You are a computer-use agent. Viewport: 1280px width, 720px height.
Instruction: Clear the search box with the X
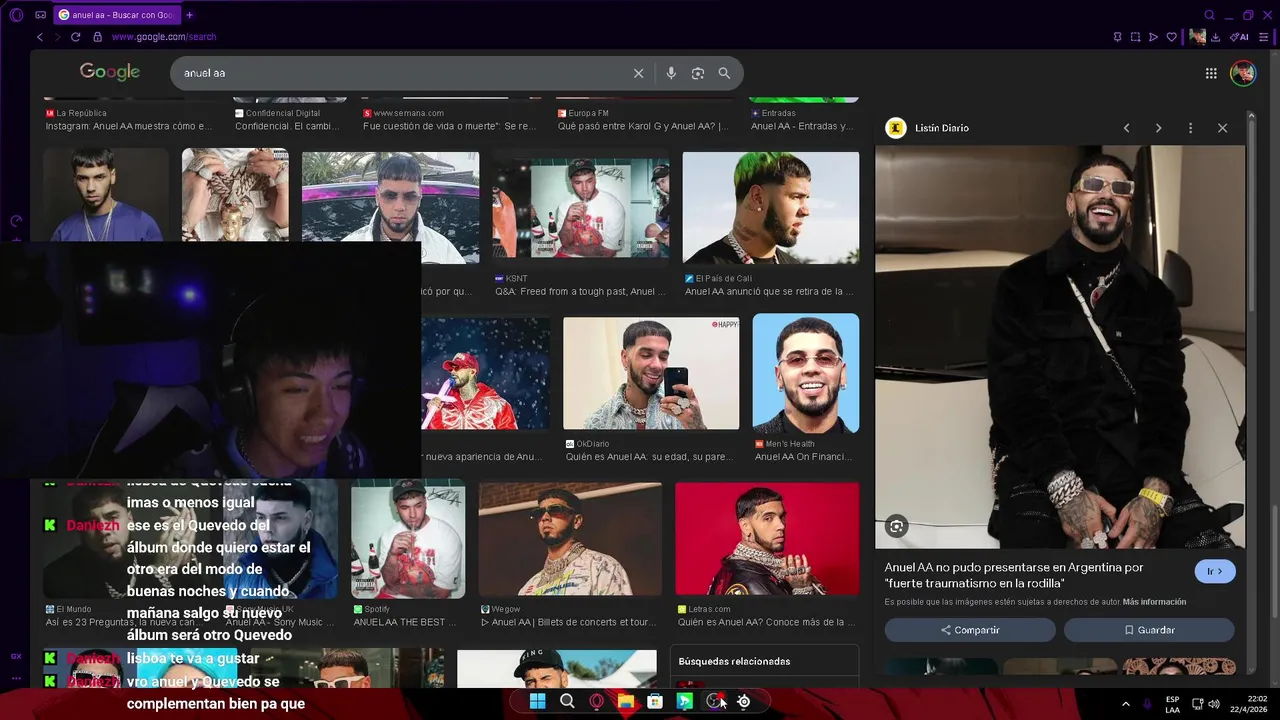[x=638, y=73]
